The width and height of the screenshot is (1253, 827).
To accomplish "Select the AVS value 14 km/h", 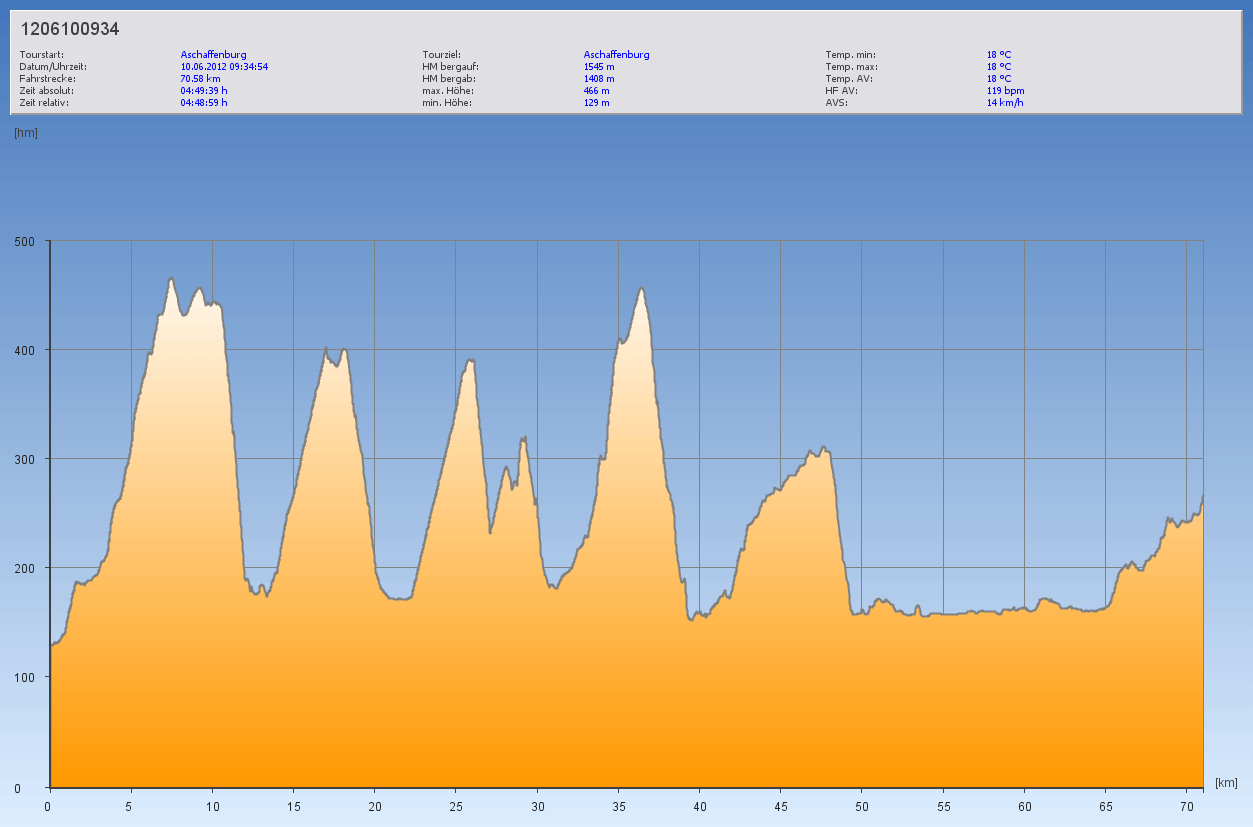I will click(x=1005, y=102).
